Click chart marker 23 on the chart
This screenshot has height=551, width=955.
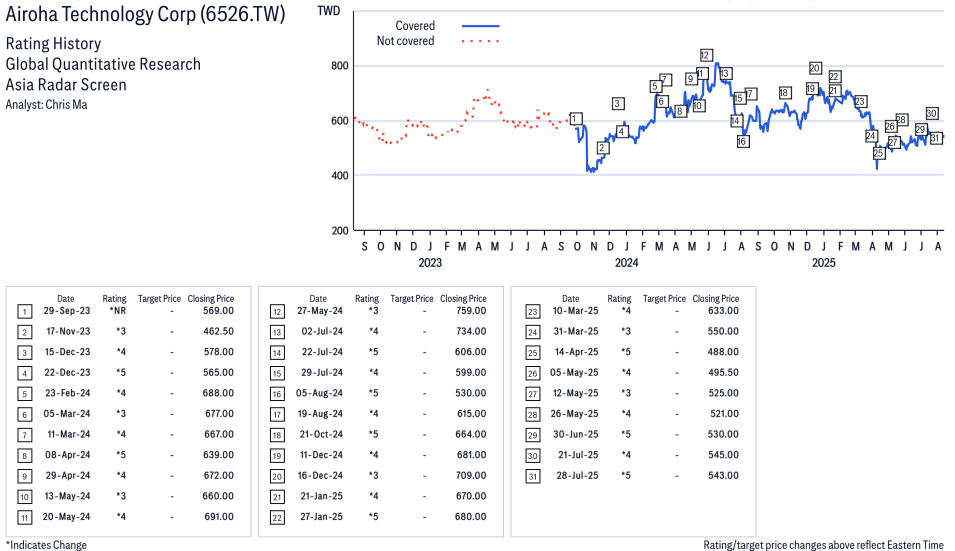(860, 101)
